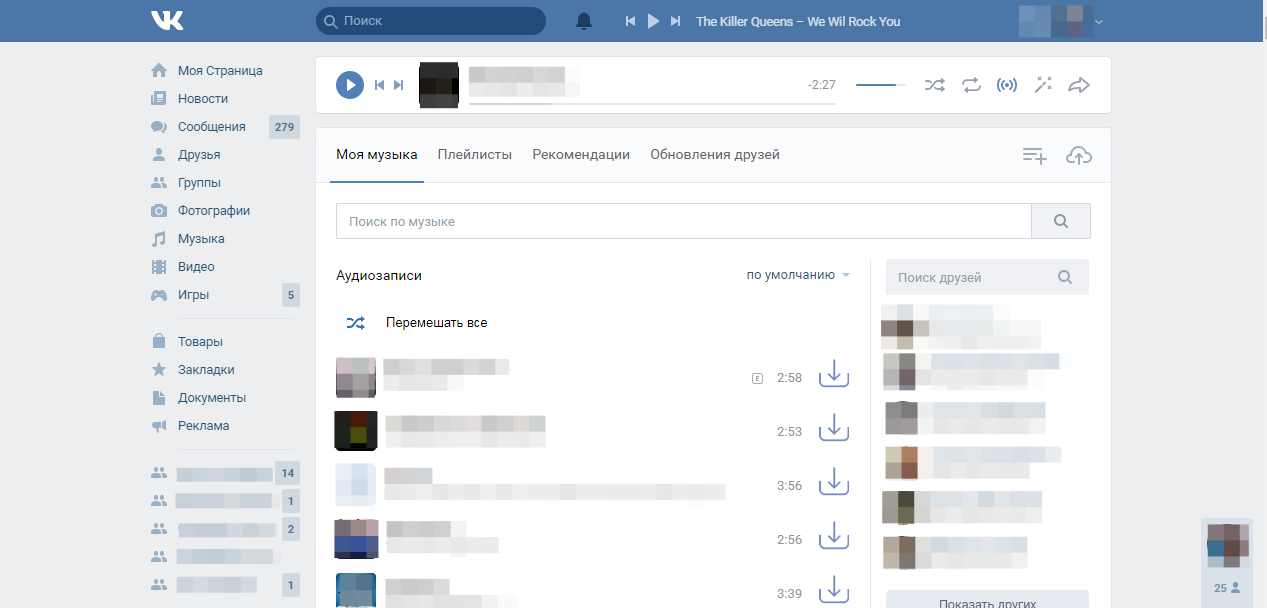Skip to the next track in the top bar

tap(674, 20)
